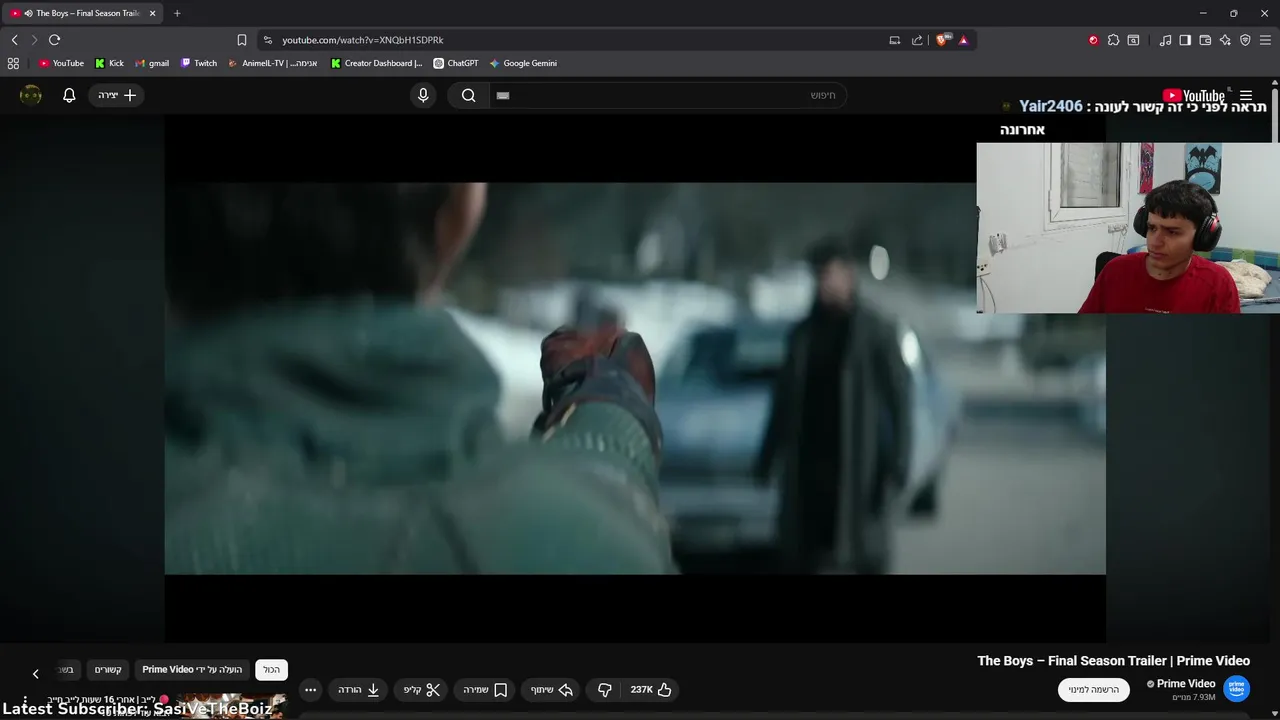Viewport: 1280px width, 720px height.
Task: Click the הורדה download button
Action: (x=359, y=690)
